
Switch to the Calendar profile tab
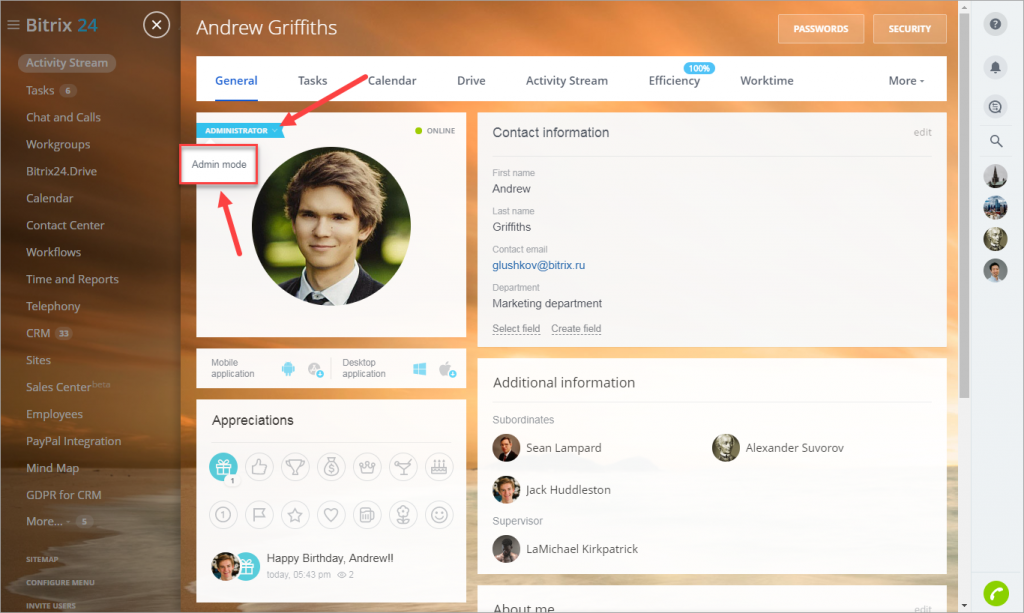392,81
